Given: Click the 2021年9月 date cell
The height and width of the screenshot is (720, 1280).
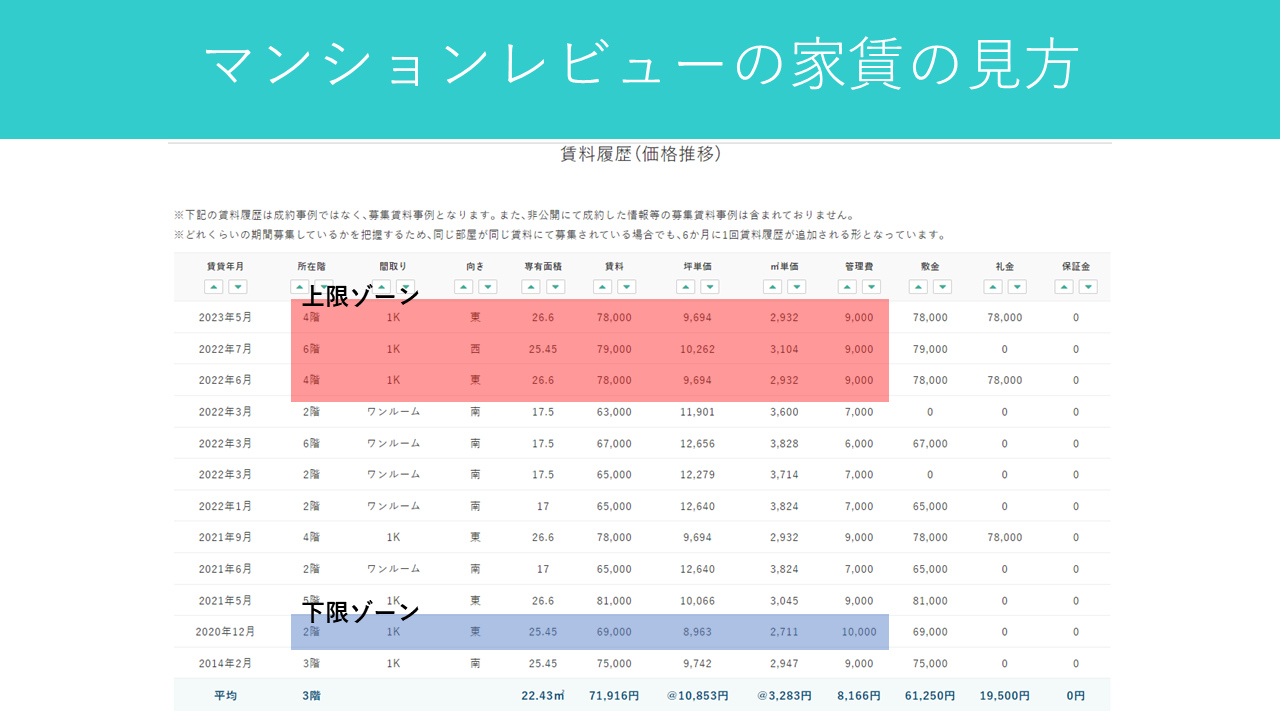Looking at the screenshot, I should click(225, 537).
